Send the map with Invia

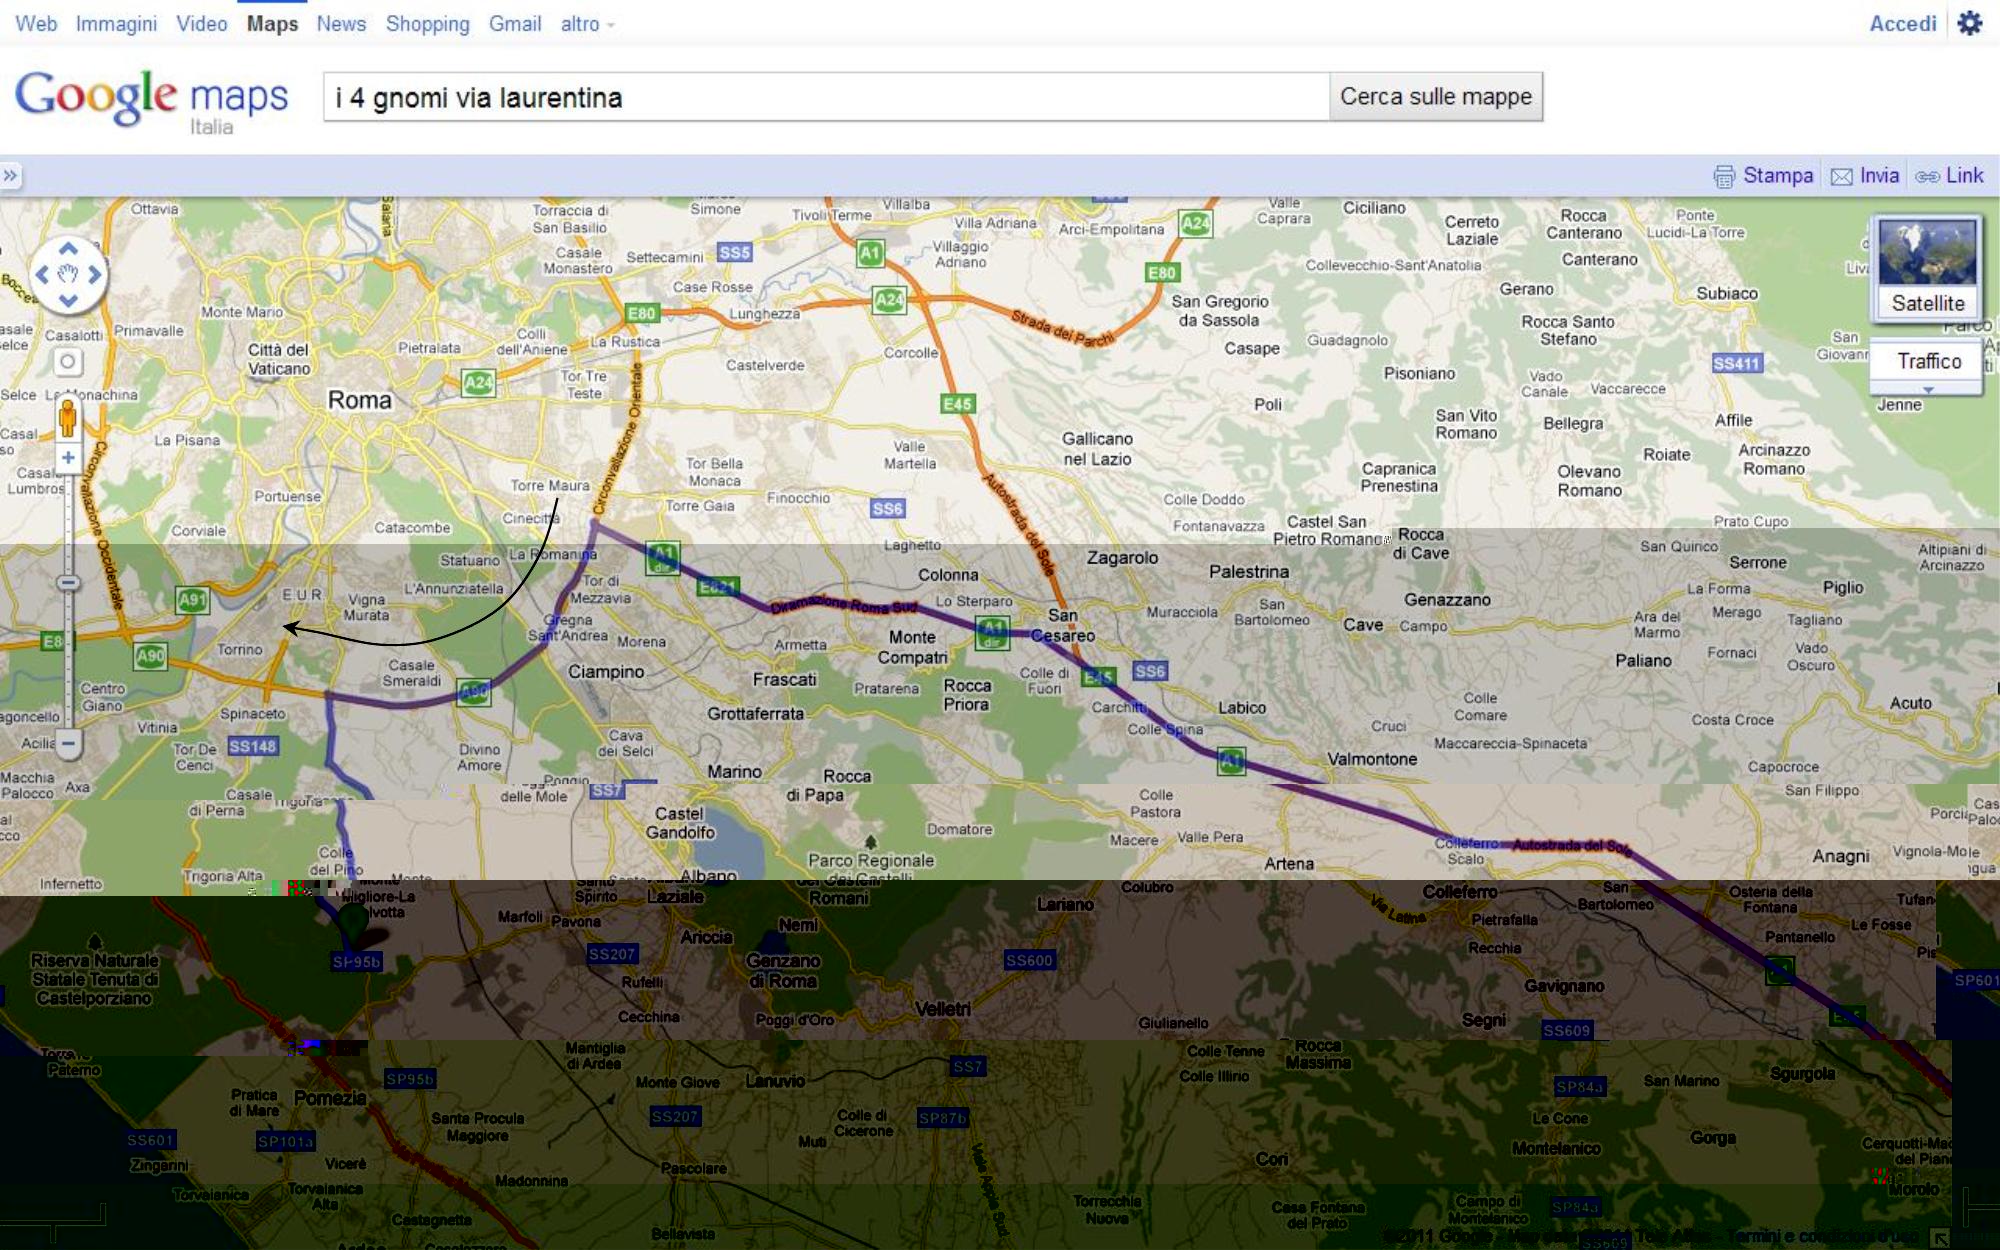1865,176
